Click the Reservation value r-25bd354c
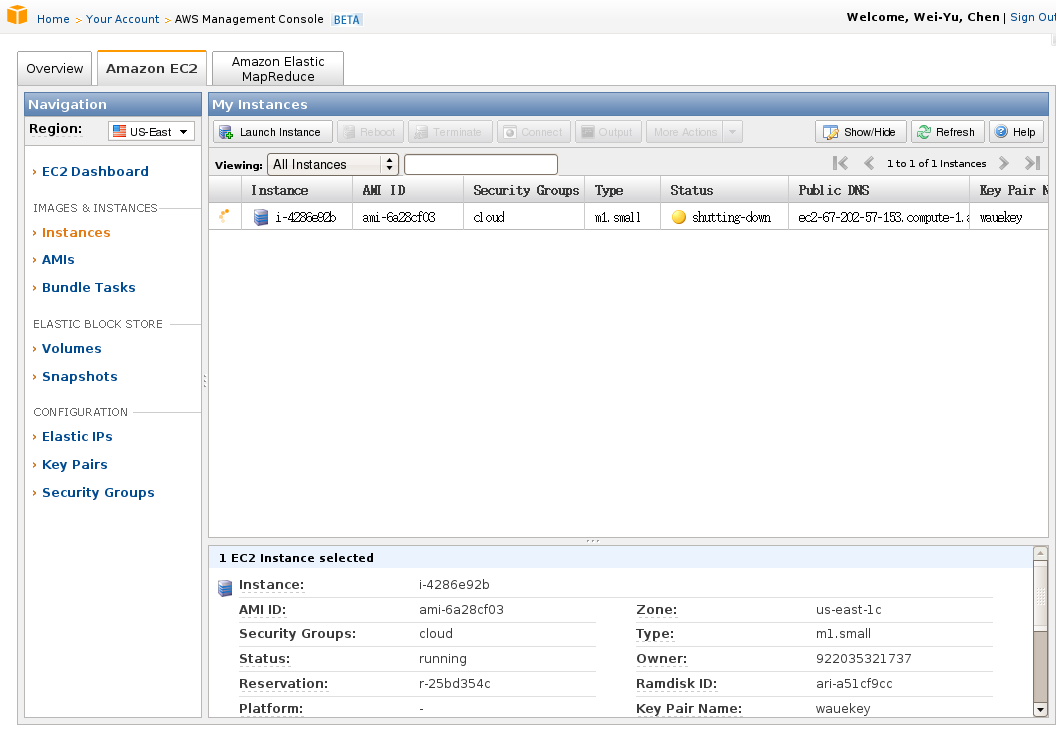The image size is (1056, 729). tap(455, 683)
